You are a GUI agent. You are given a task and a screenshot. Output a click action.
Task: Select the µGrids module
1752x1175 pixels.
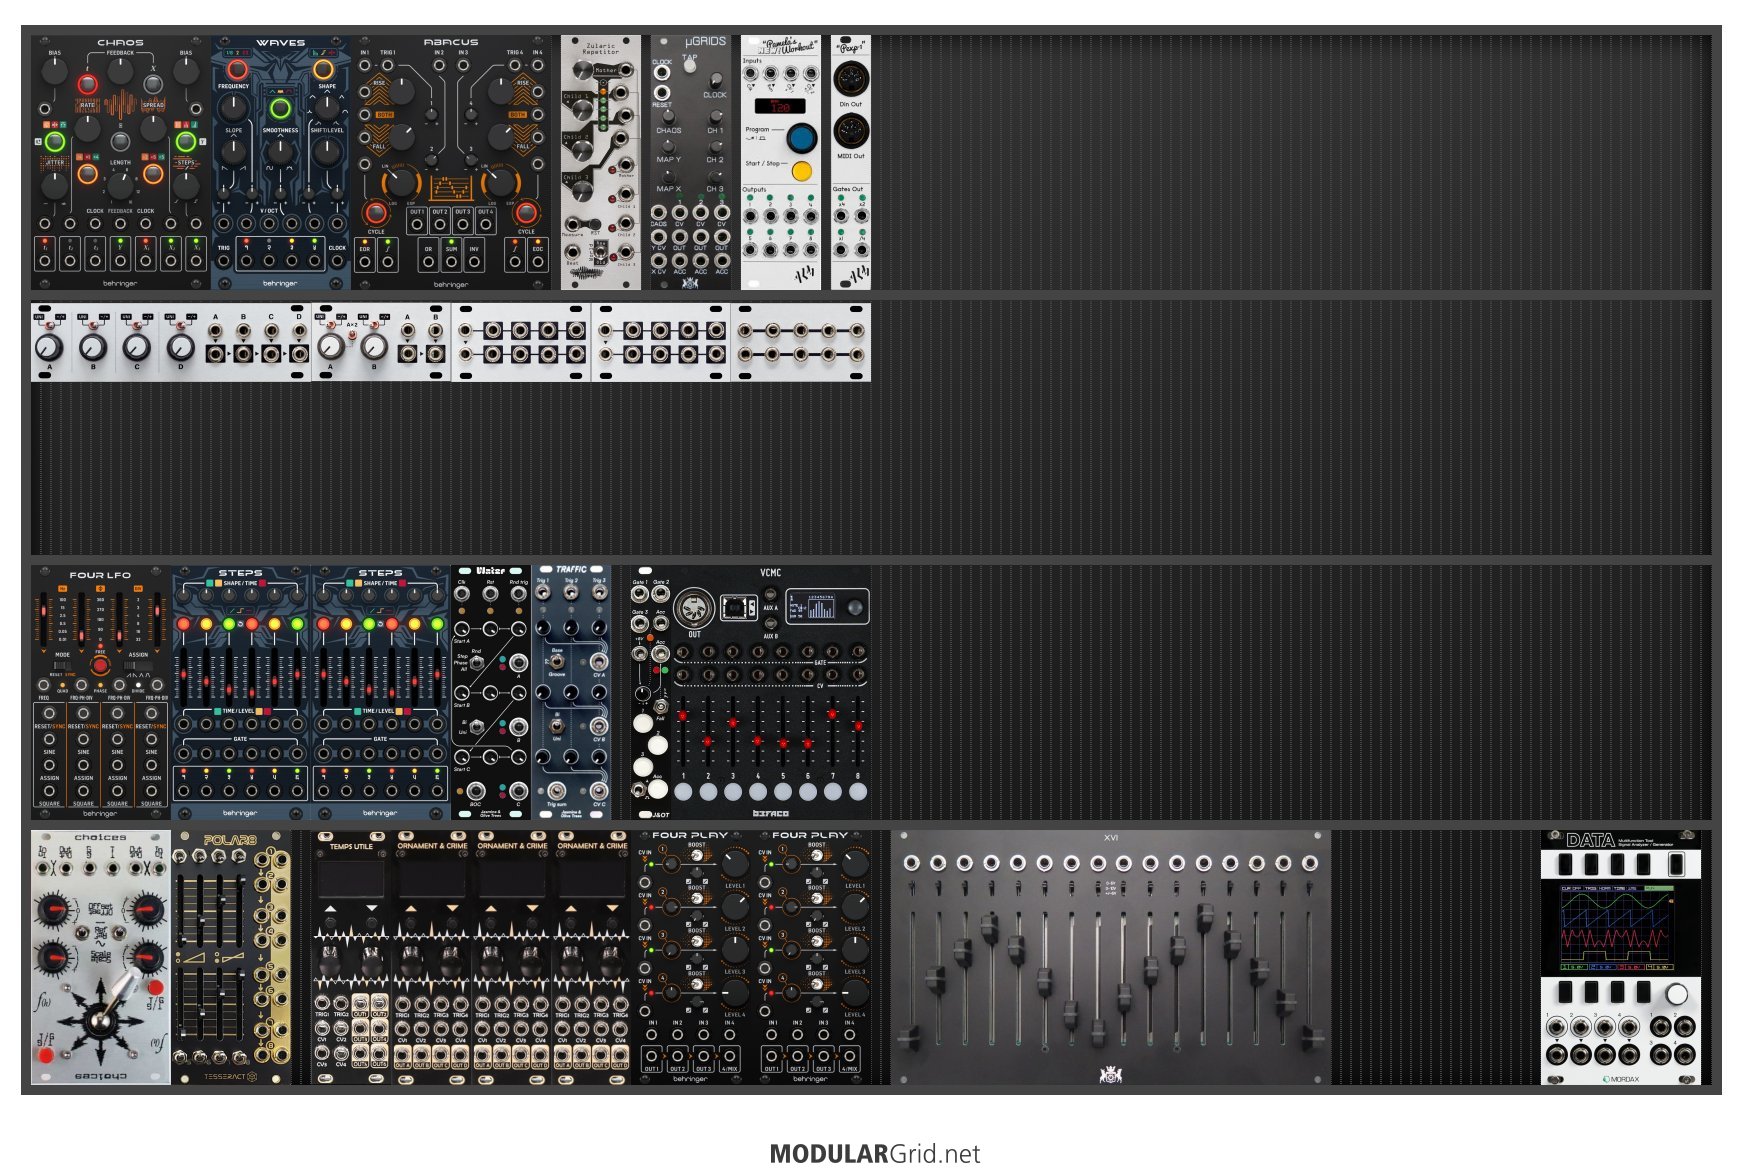coord(691,163)
